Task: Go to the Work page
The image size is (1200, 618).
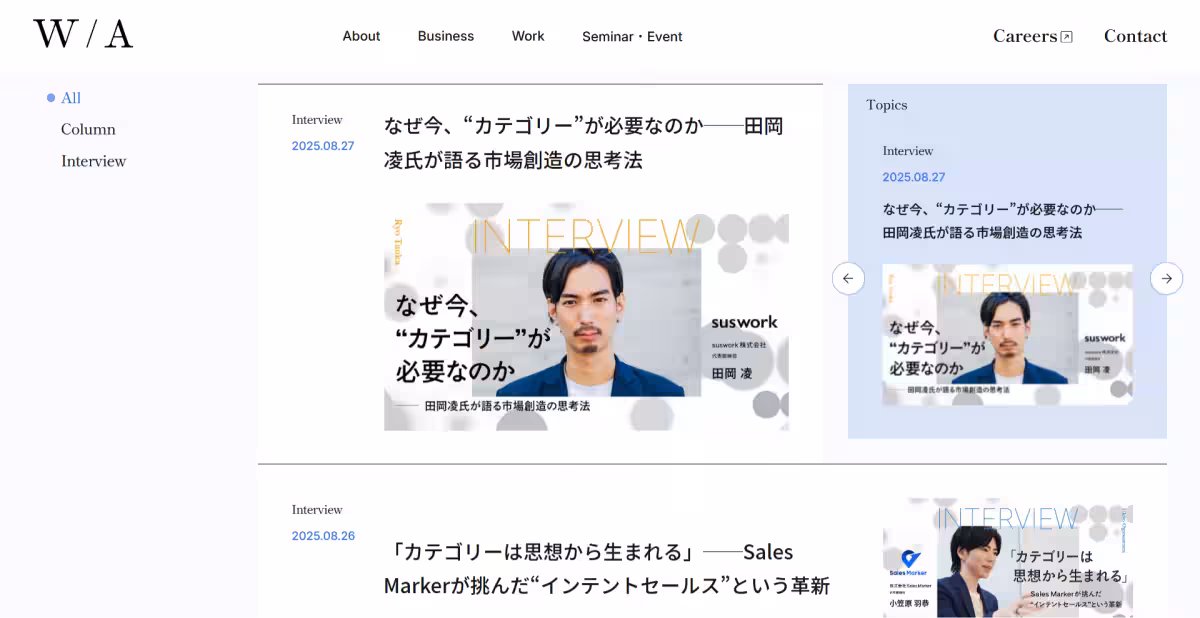Action: click(x=528, y=36)
